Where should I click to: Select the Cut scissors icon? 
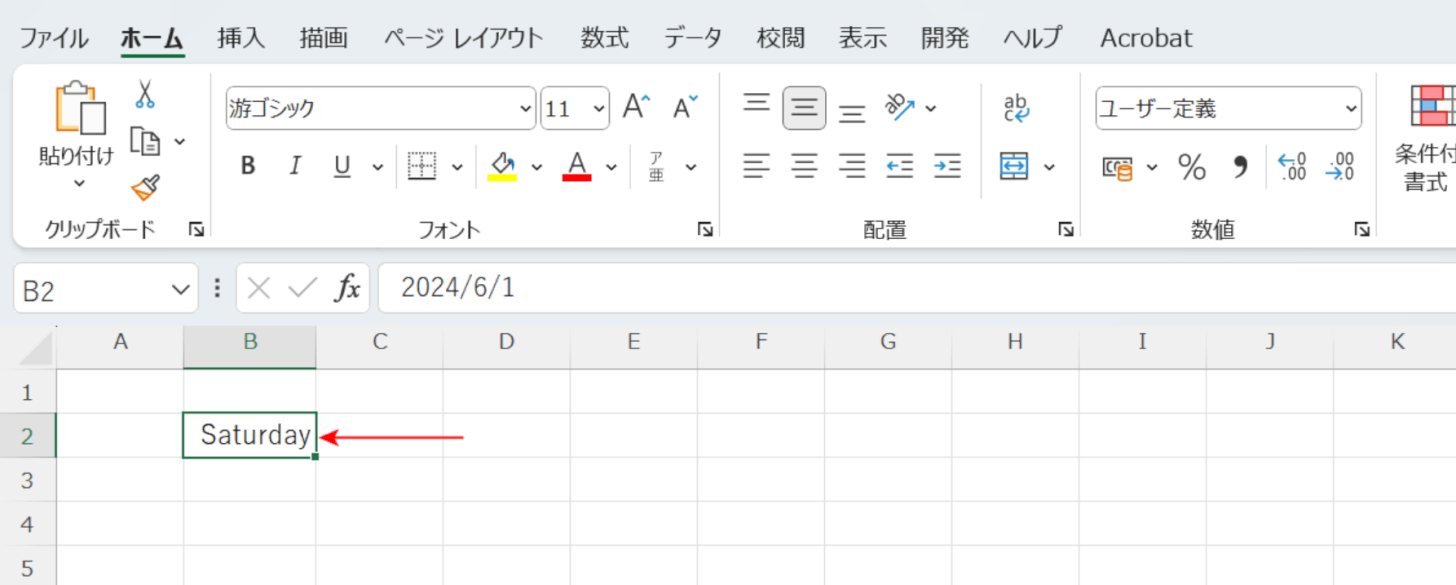pyautogui.click(x=145, y=95)
